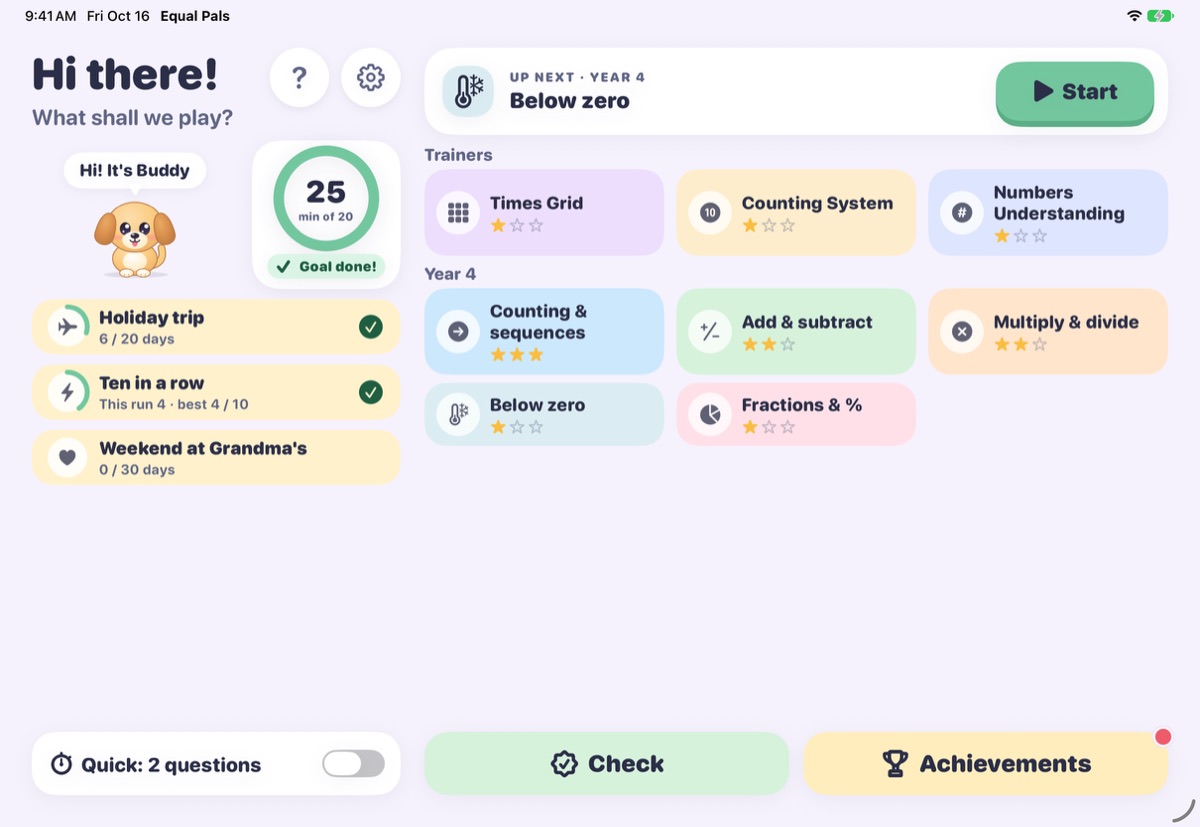Image resolution: width=1200 pixels, height=827 pixels.
Task: Tap Buddy the puppy mascot
Action: pyautogui.click(x=134, y=238)
